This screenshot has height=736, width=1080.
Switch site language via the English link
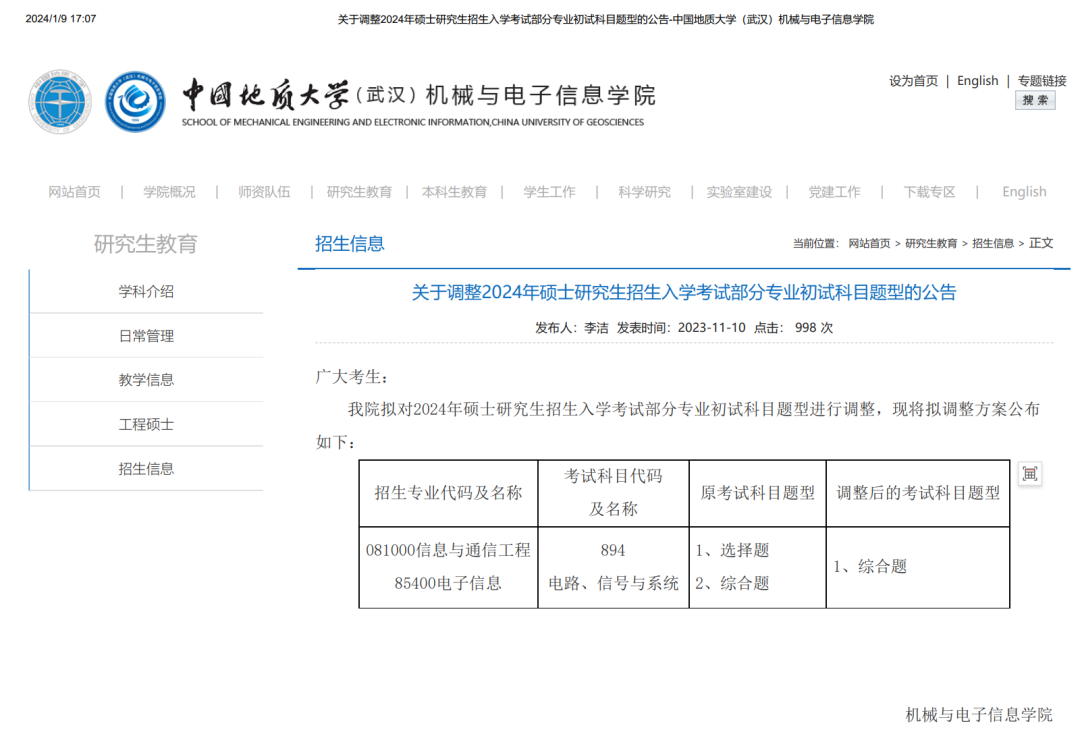click(x=977, y=80)
